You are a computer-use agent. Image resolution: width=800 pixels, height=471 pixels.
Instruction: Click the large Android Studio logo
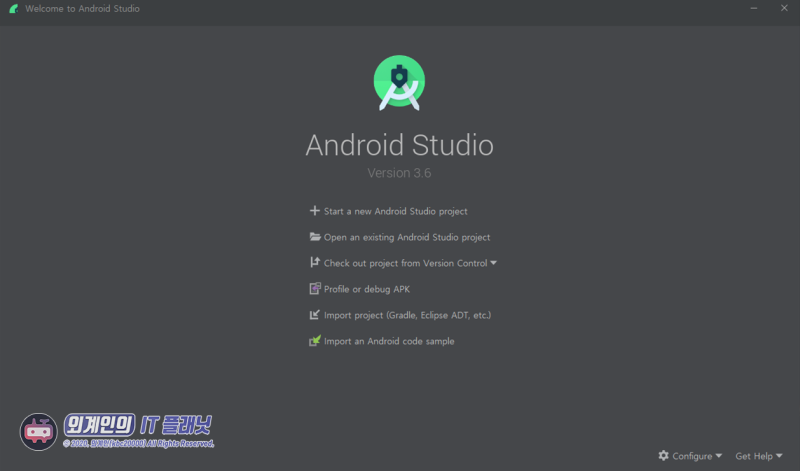click(x=399, y=83)
